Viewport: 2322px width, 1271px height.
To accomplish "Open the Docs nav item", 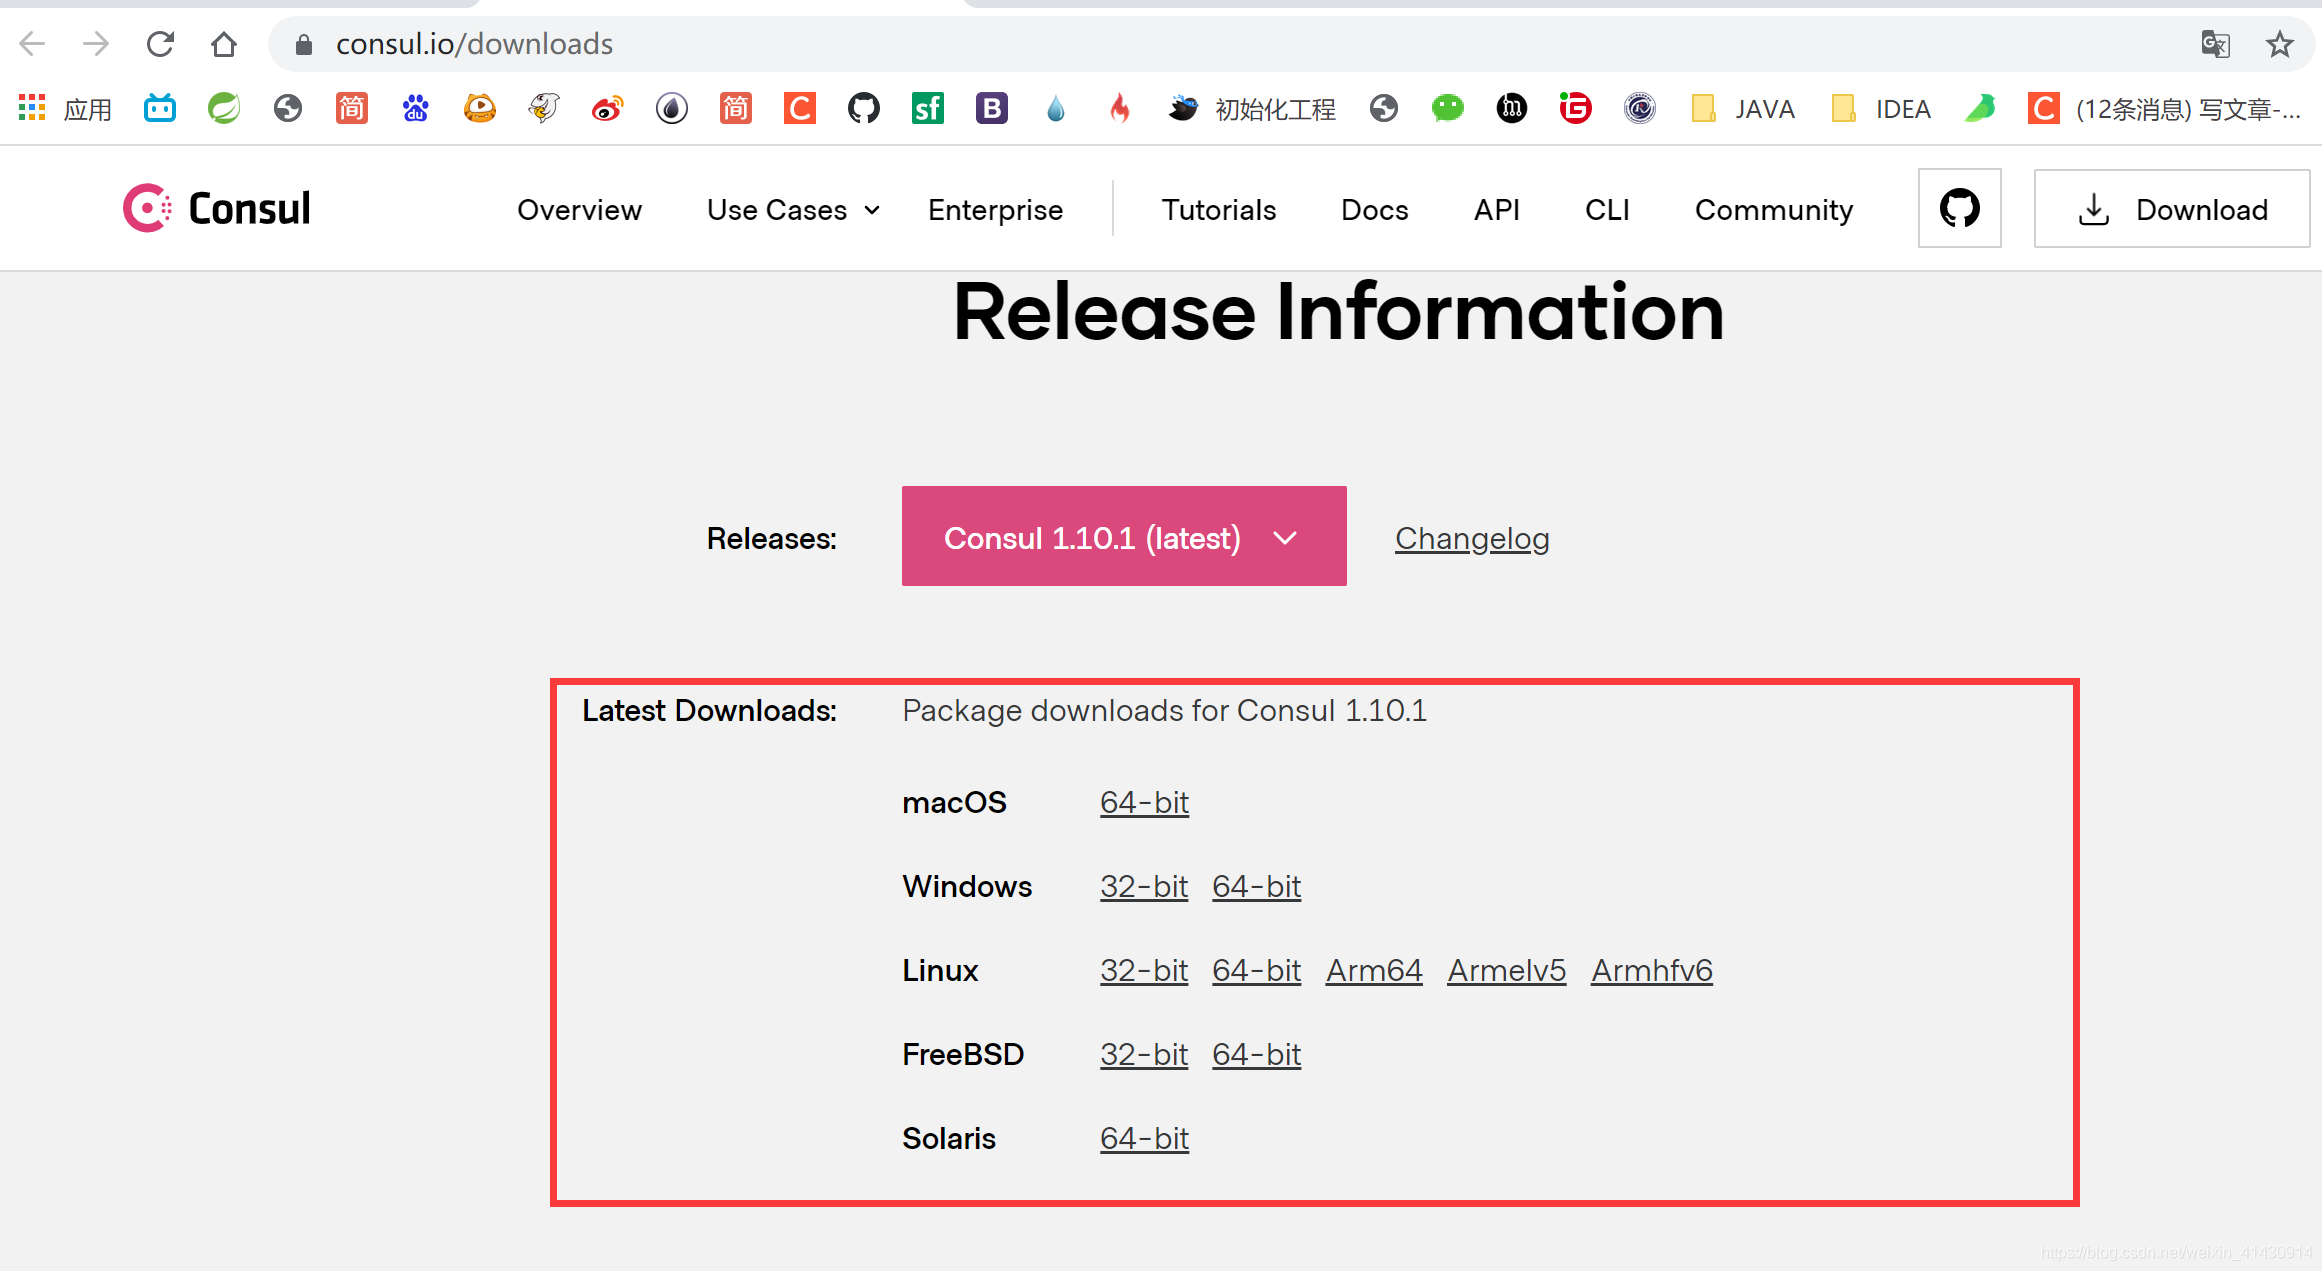I will [x=1374, y=210].
